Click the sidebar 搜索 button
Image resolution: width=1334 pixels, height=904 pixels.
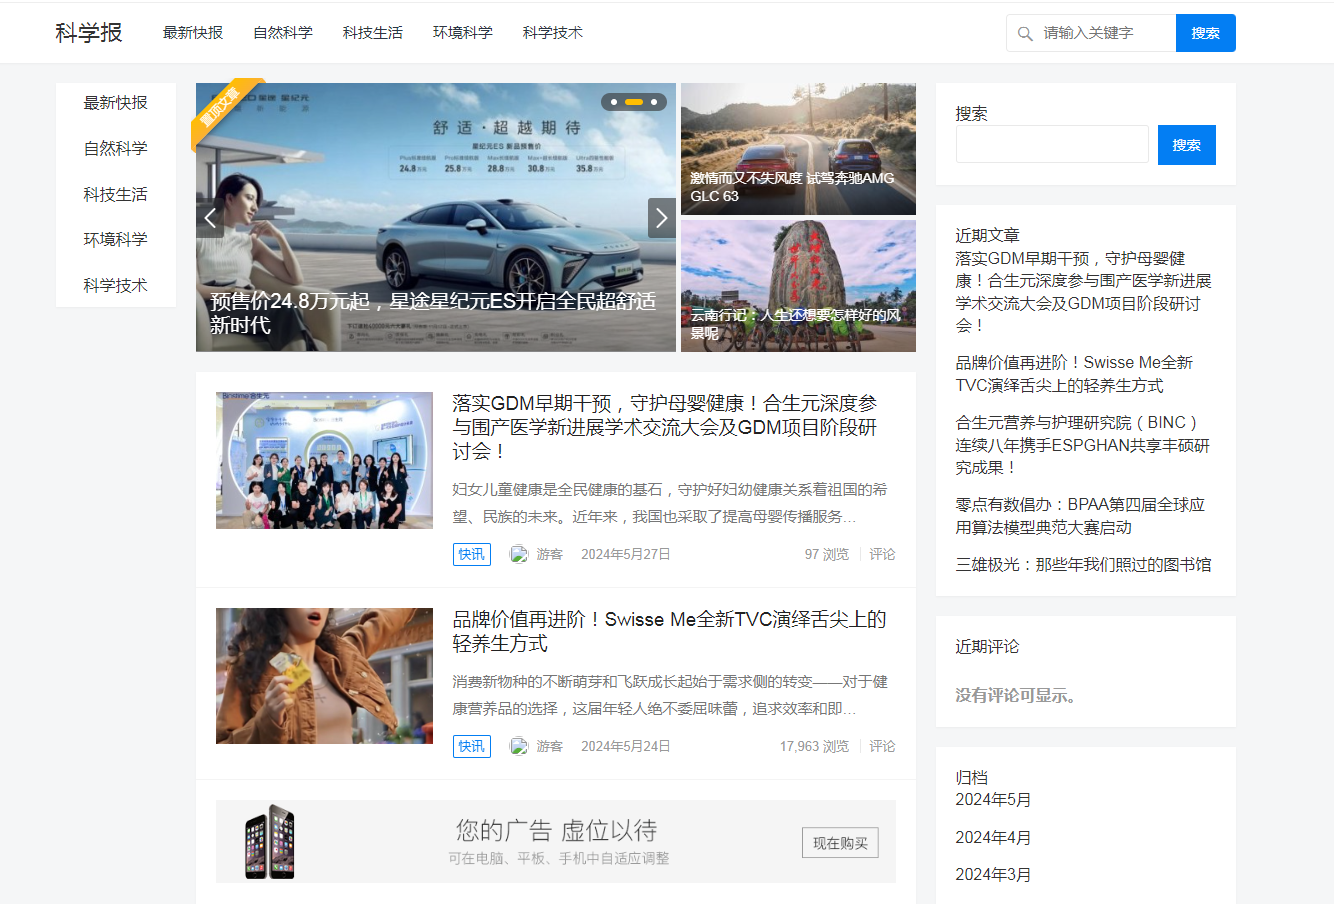pos(1187,145)
